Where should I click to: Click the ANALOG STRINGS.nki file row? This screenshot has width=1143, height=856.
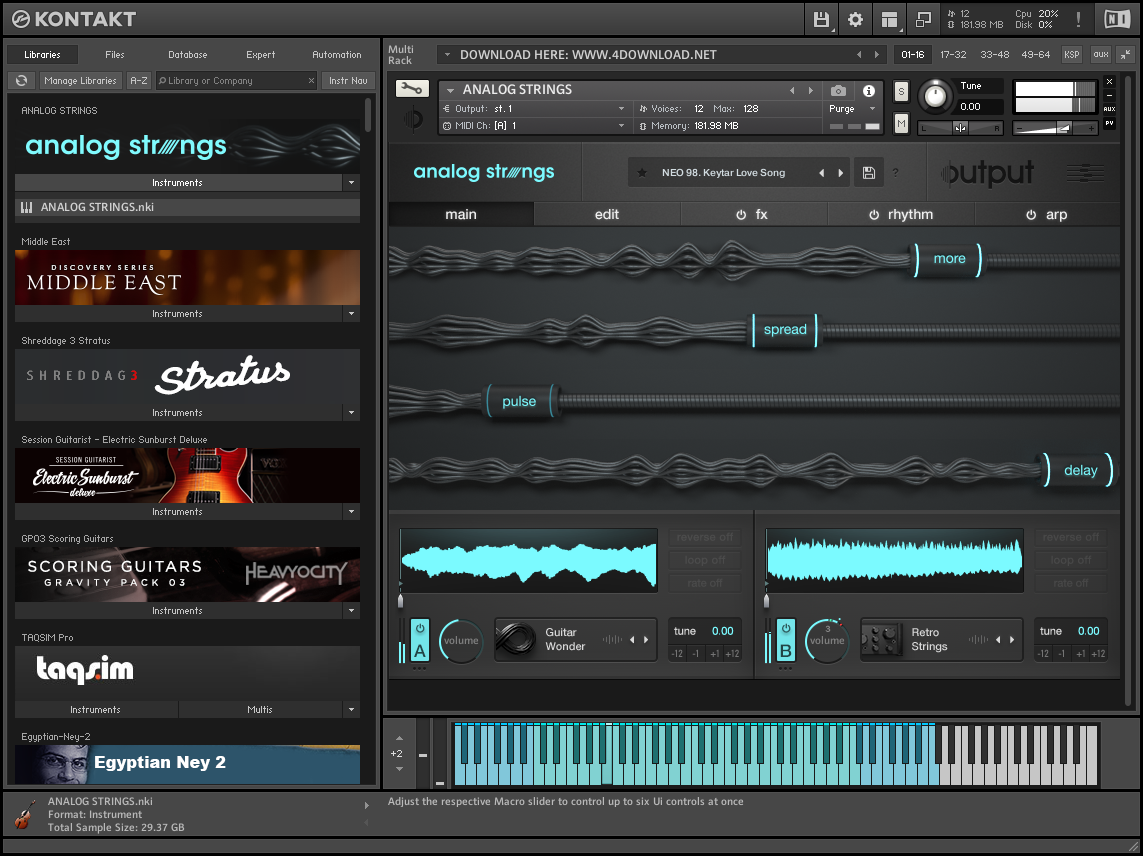pos(187,207)
